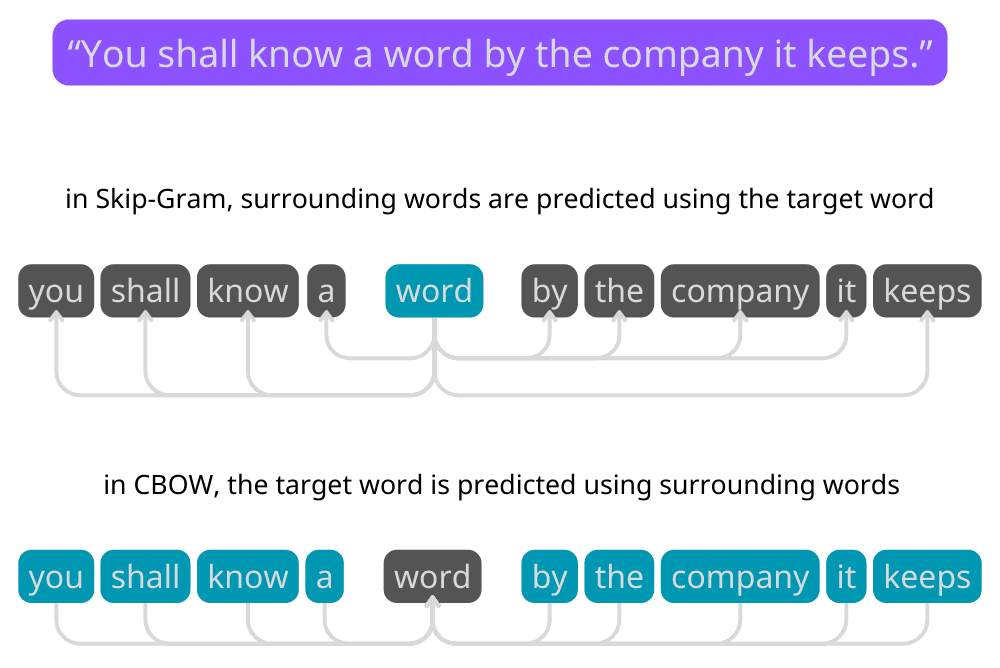Click the teal 'you' box in CBOW row
The width and height of the screenshot is (1000, 668).
(x=56, y=577)
